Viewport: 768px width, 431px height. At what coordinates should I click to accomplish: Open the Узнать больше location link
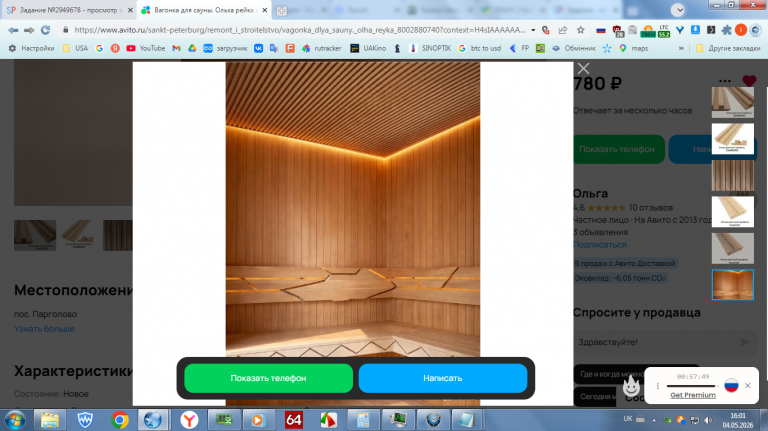pos(44,329)
